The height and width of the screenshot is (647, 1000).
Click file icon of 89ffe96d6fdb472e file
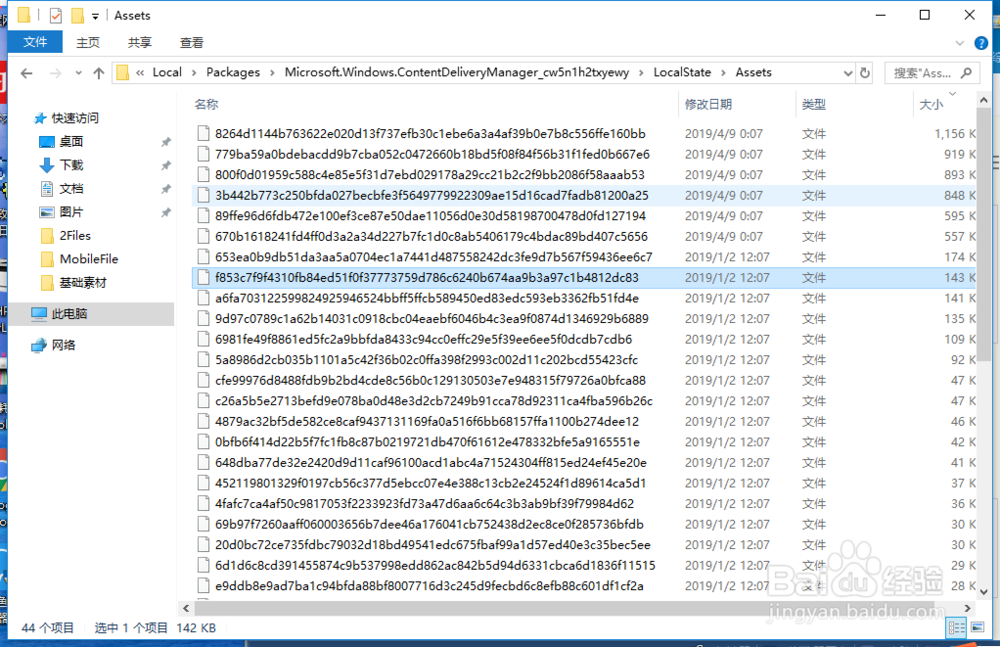coord(203,216)
